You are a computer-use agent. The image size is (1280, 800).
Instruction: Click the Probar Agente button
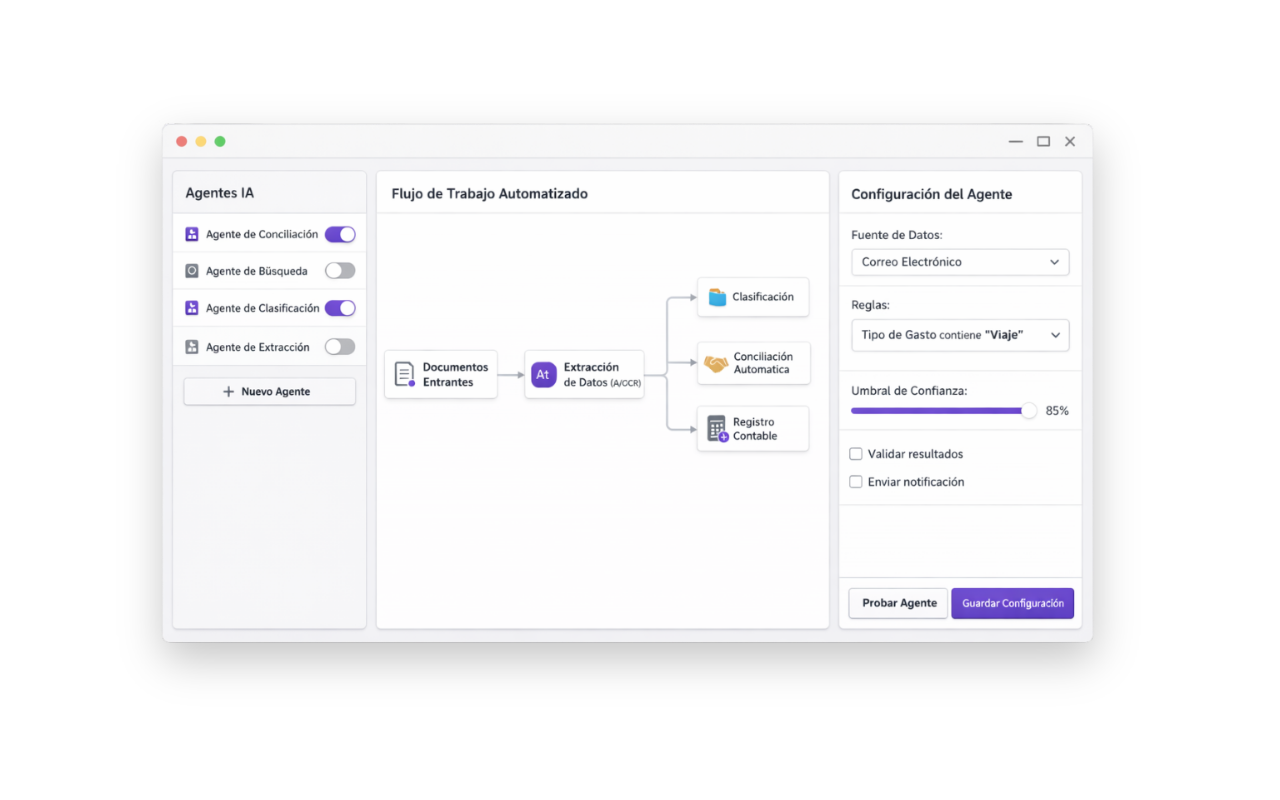point(899,603)
